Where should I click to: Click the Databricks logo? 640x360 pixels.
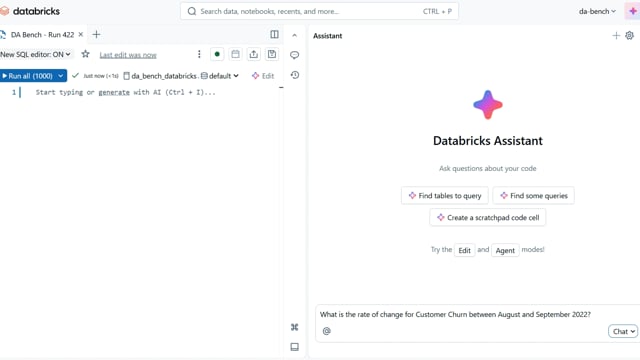click(30, 11)
